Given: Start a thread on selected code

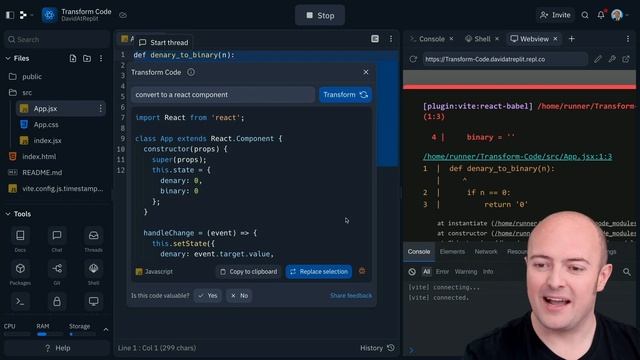Looking at the screenshot, I should (x=164, y=42).
